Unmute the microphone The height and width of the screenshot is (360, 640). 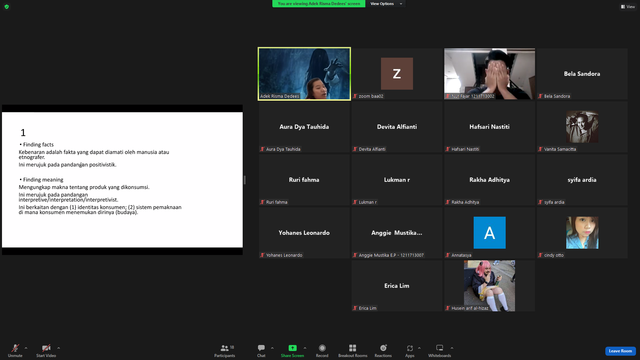[15, 350]
